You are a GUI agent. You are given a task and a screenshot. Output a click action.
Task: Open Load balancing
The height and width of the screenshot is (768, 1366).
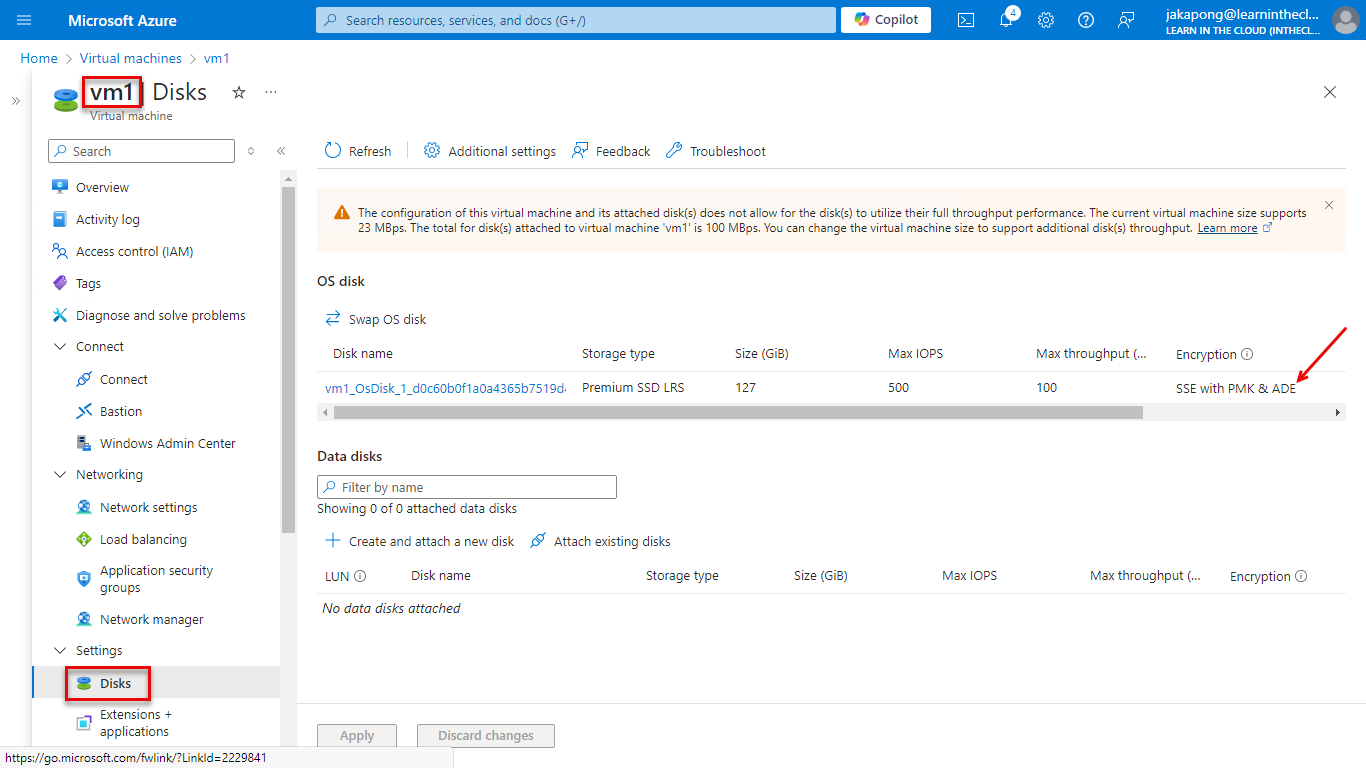(x=143, y=539)
